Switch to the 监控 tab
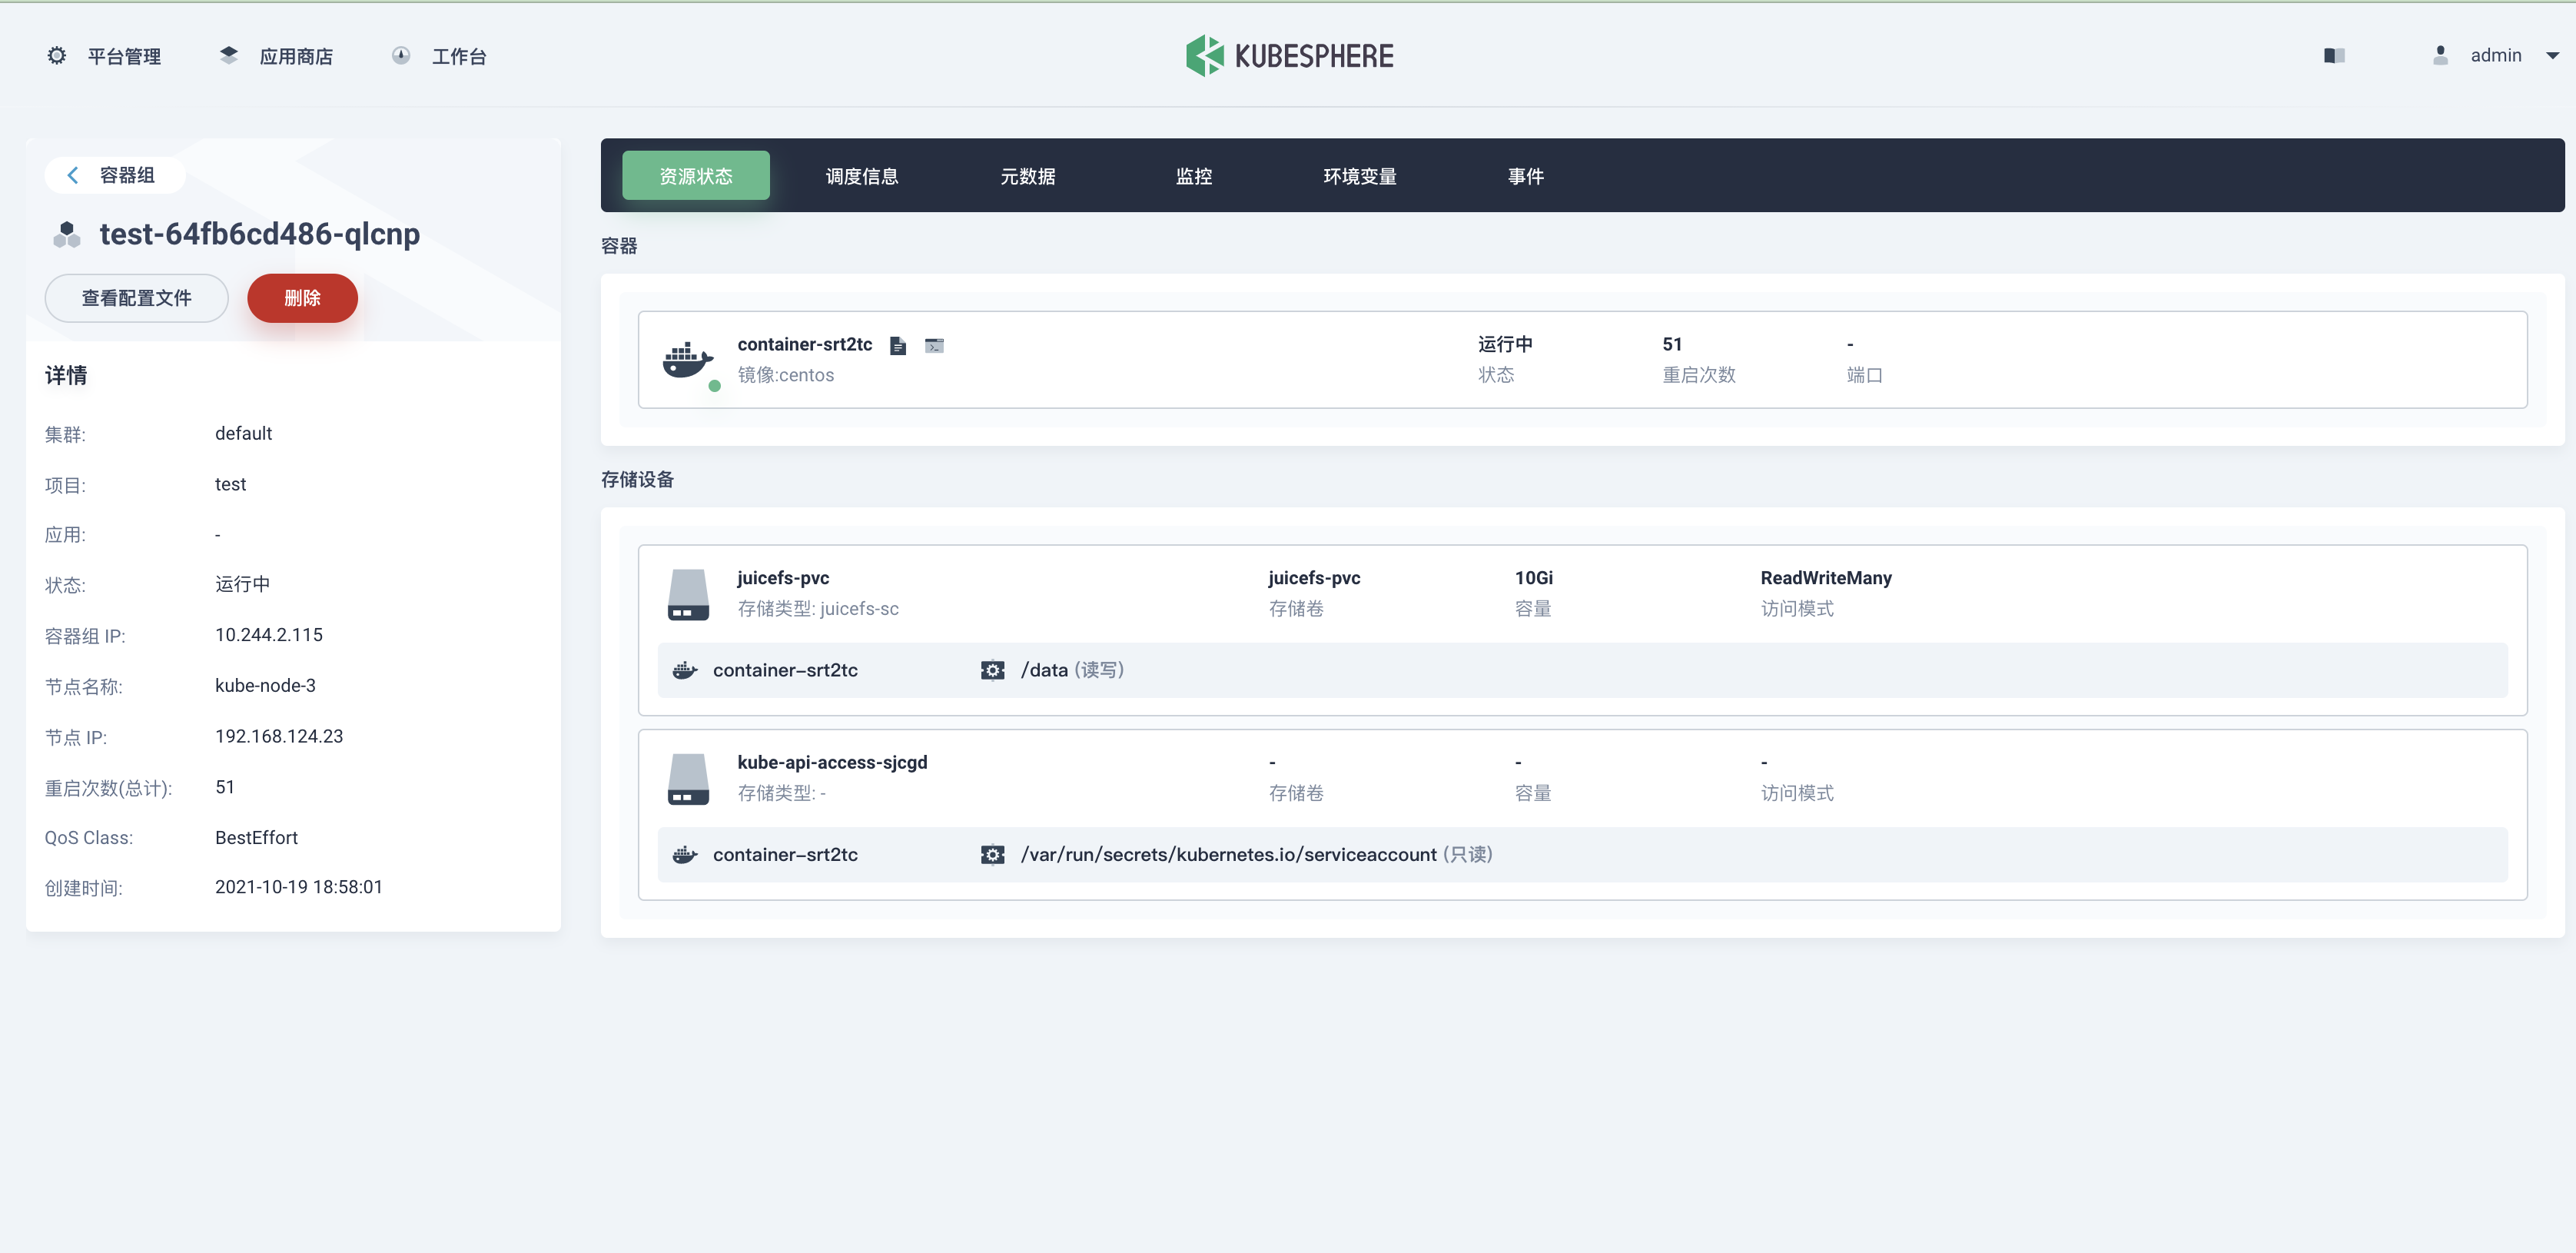The width and height of the screenshot is (2576, 1253). coord(1194,175)
